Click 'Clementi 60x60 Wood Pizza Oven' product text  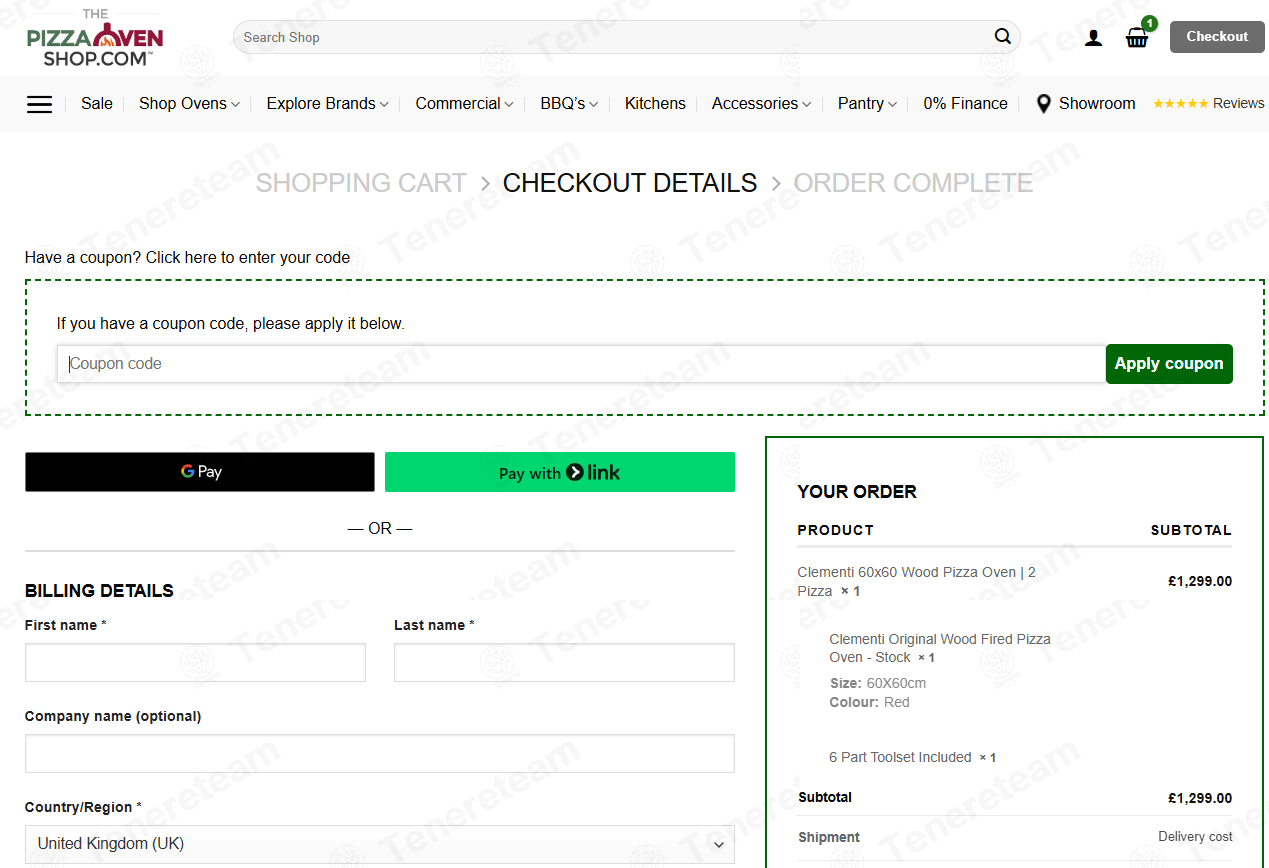click(x=916, y=582)
